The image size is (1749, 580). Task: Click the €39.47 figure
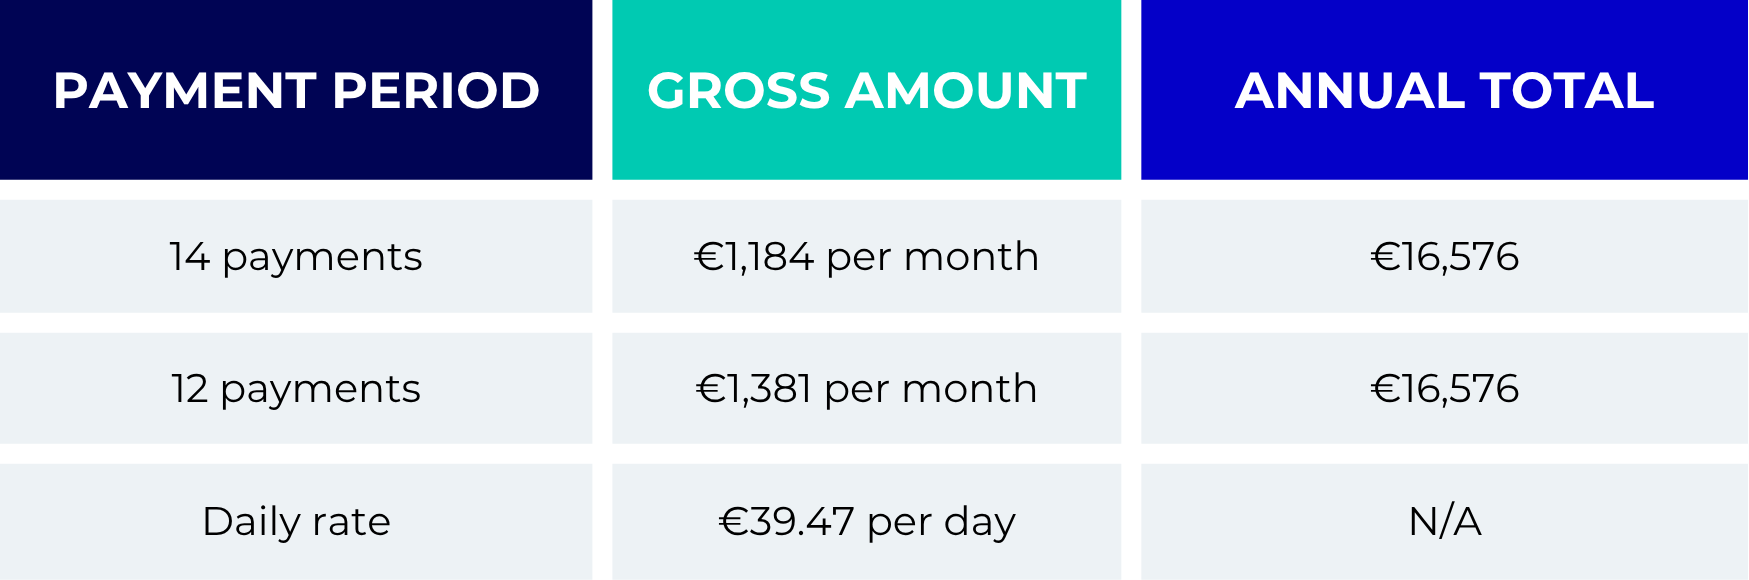(x=786, y=522)
